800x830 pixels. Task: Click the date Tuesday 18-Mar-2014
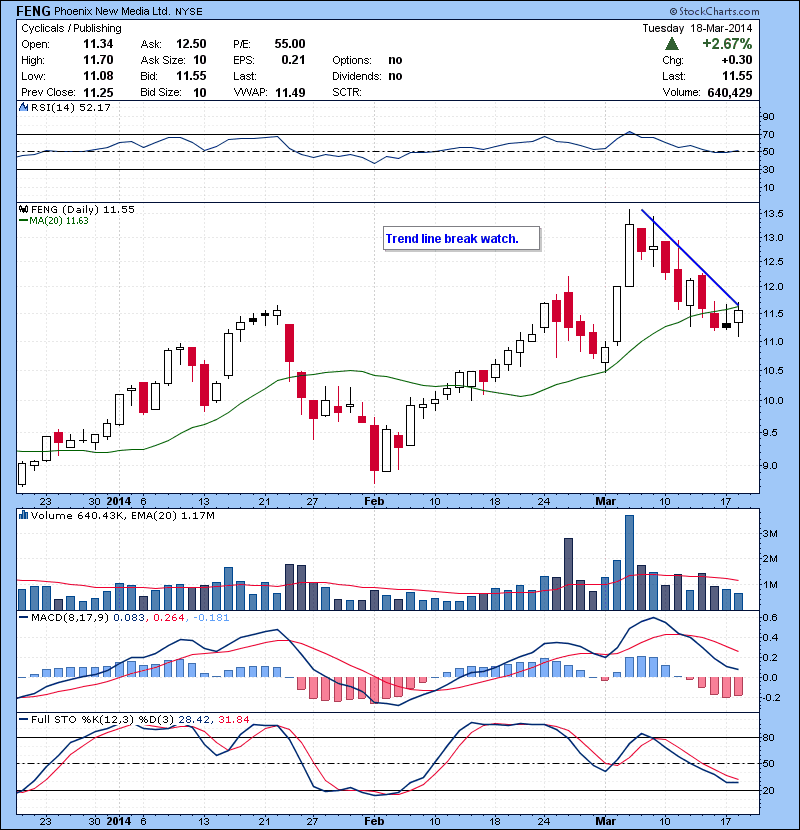(x=697, y=28)
